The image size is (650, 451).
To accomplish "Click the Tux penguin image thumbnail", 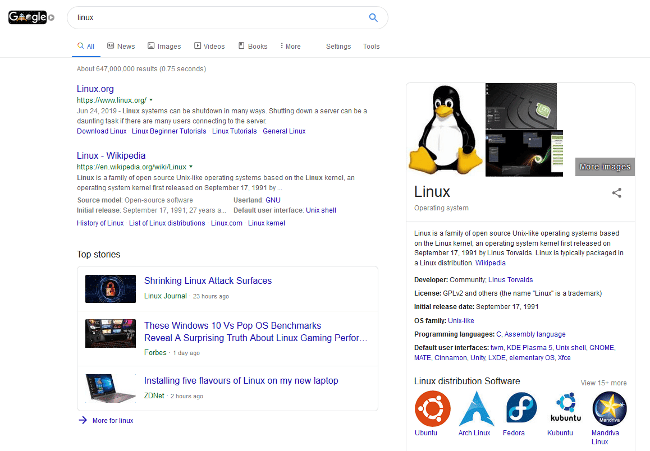I will 445,128.
